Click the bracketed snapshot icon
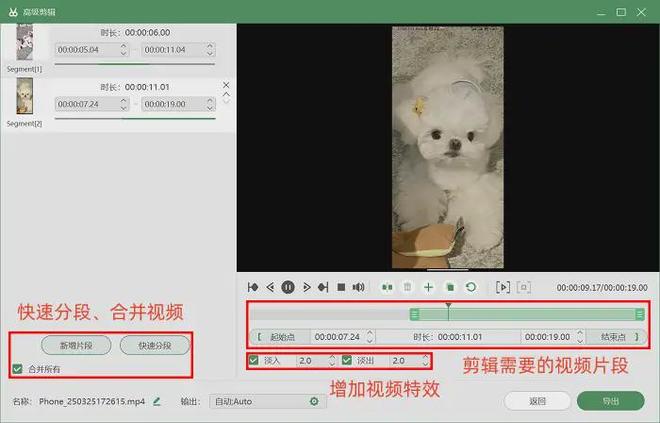Screen dimensions: 660x423 (524, 287)
